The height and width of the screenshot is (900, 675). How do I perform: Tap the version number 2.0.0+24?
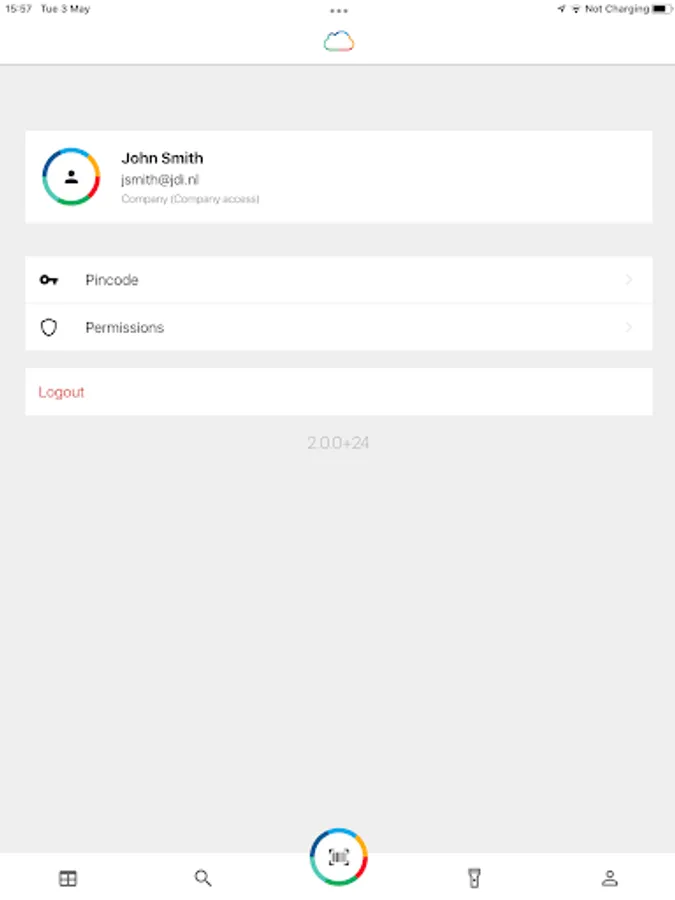[338, 443]
